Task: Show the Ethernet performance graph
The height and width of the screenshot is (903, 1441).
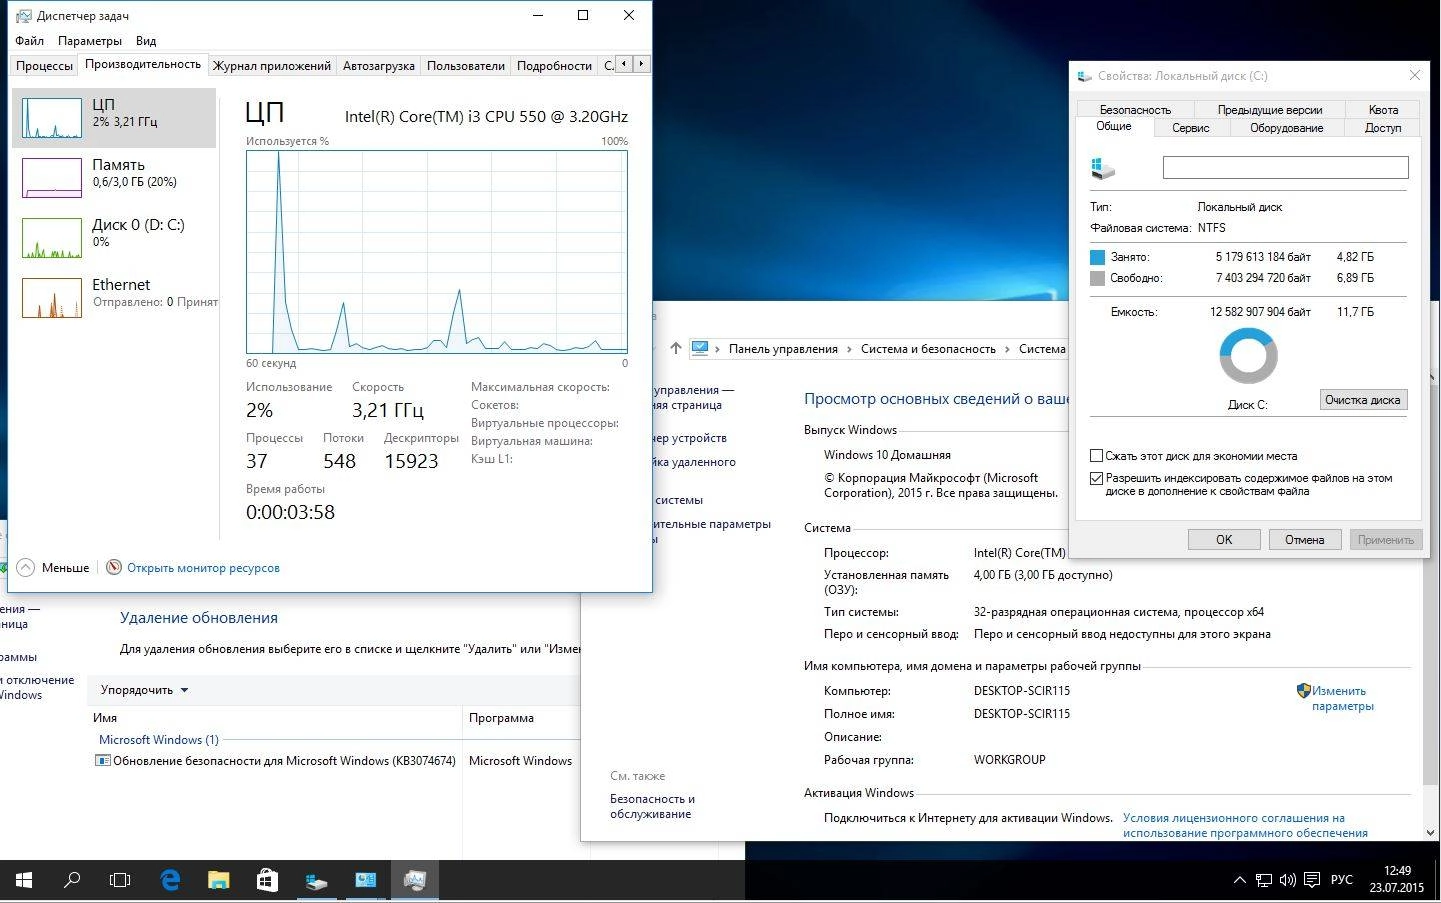Action: pos(113,297)
